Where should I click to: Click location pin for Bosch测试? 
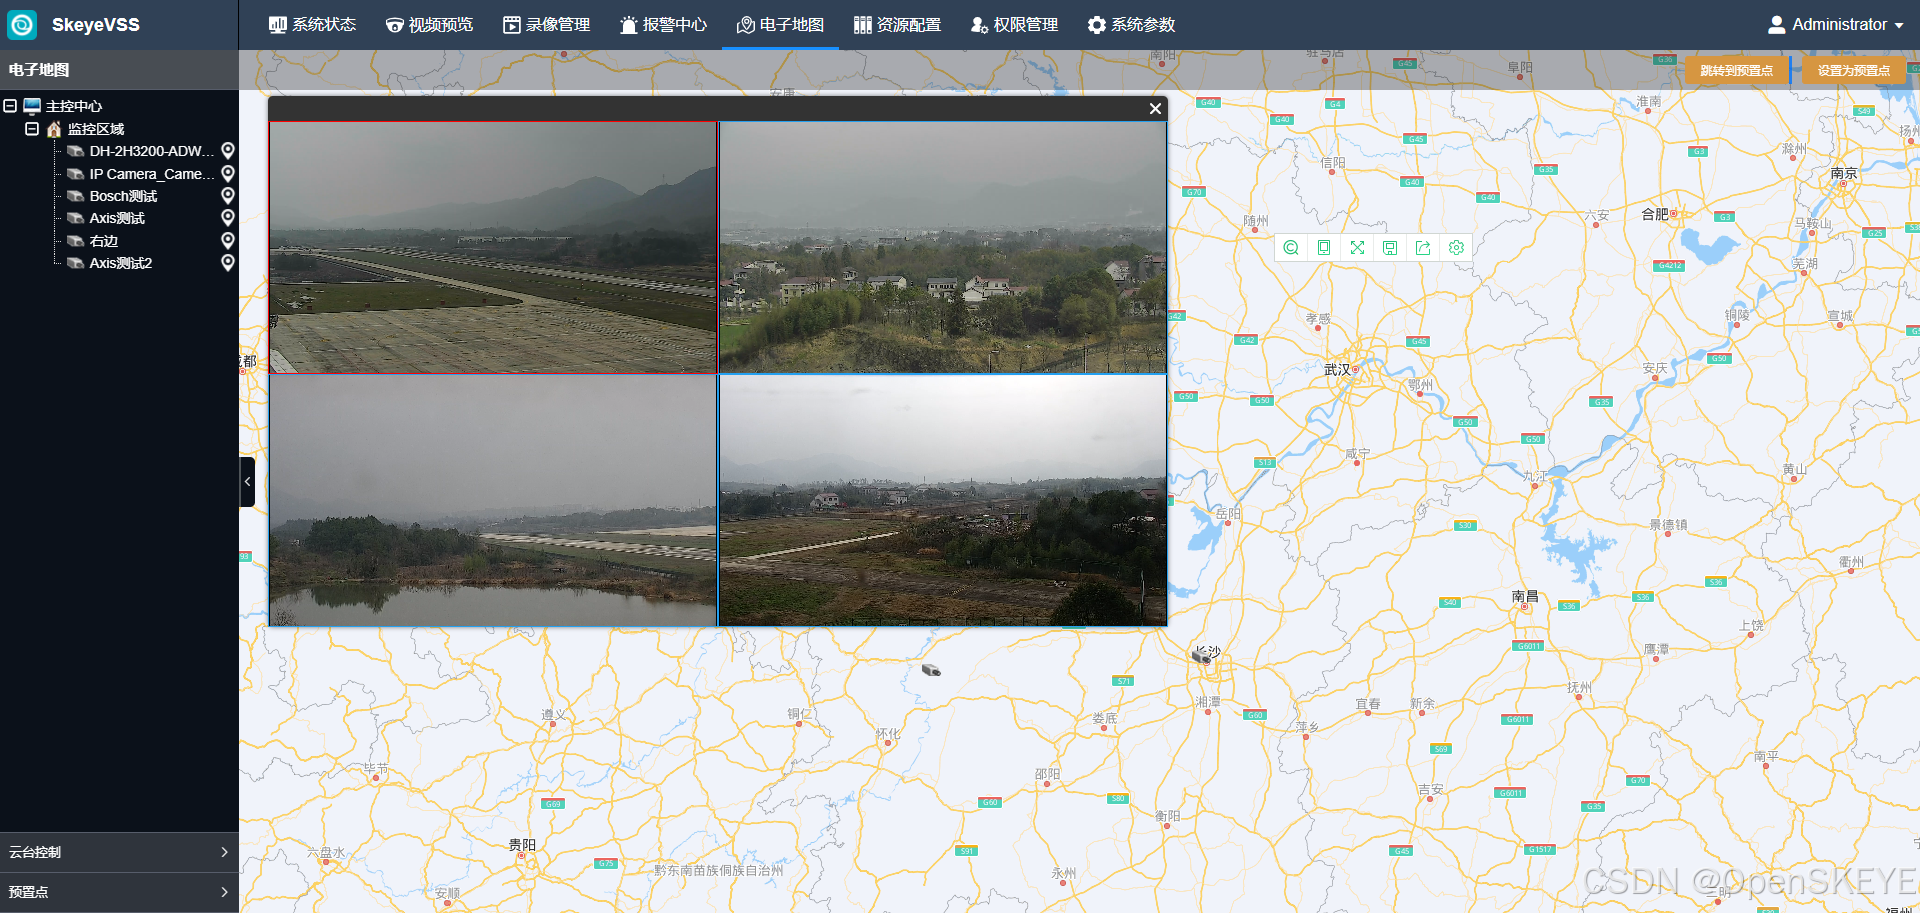(228, 196)
